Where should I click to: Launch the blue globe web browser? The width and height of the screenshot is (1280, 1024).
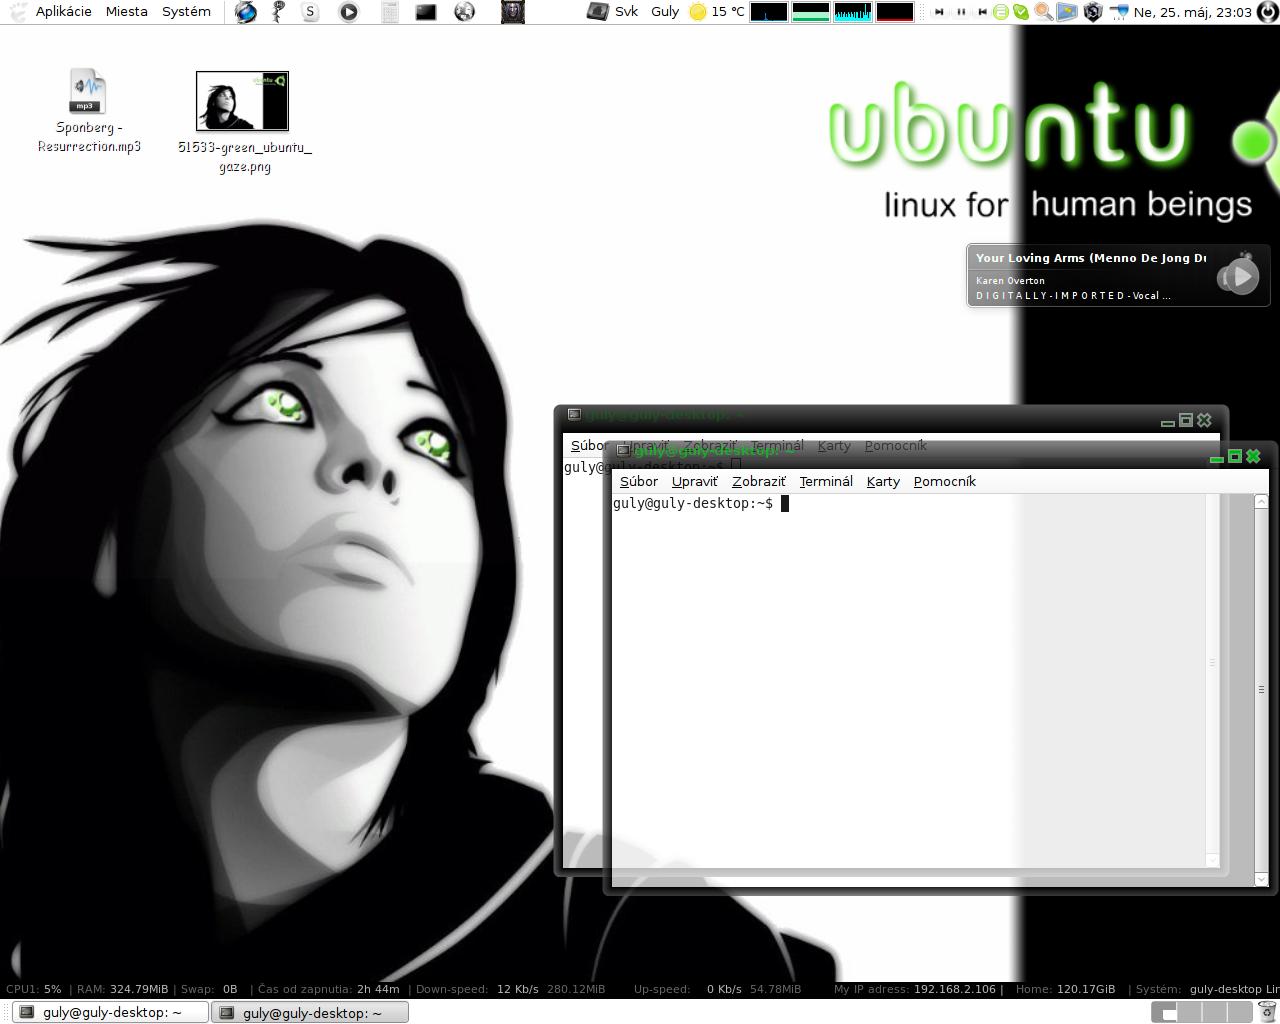tap(246, 12)
